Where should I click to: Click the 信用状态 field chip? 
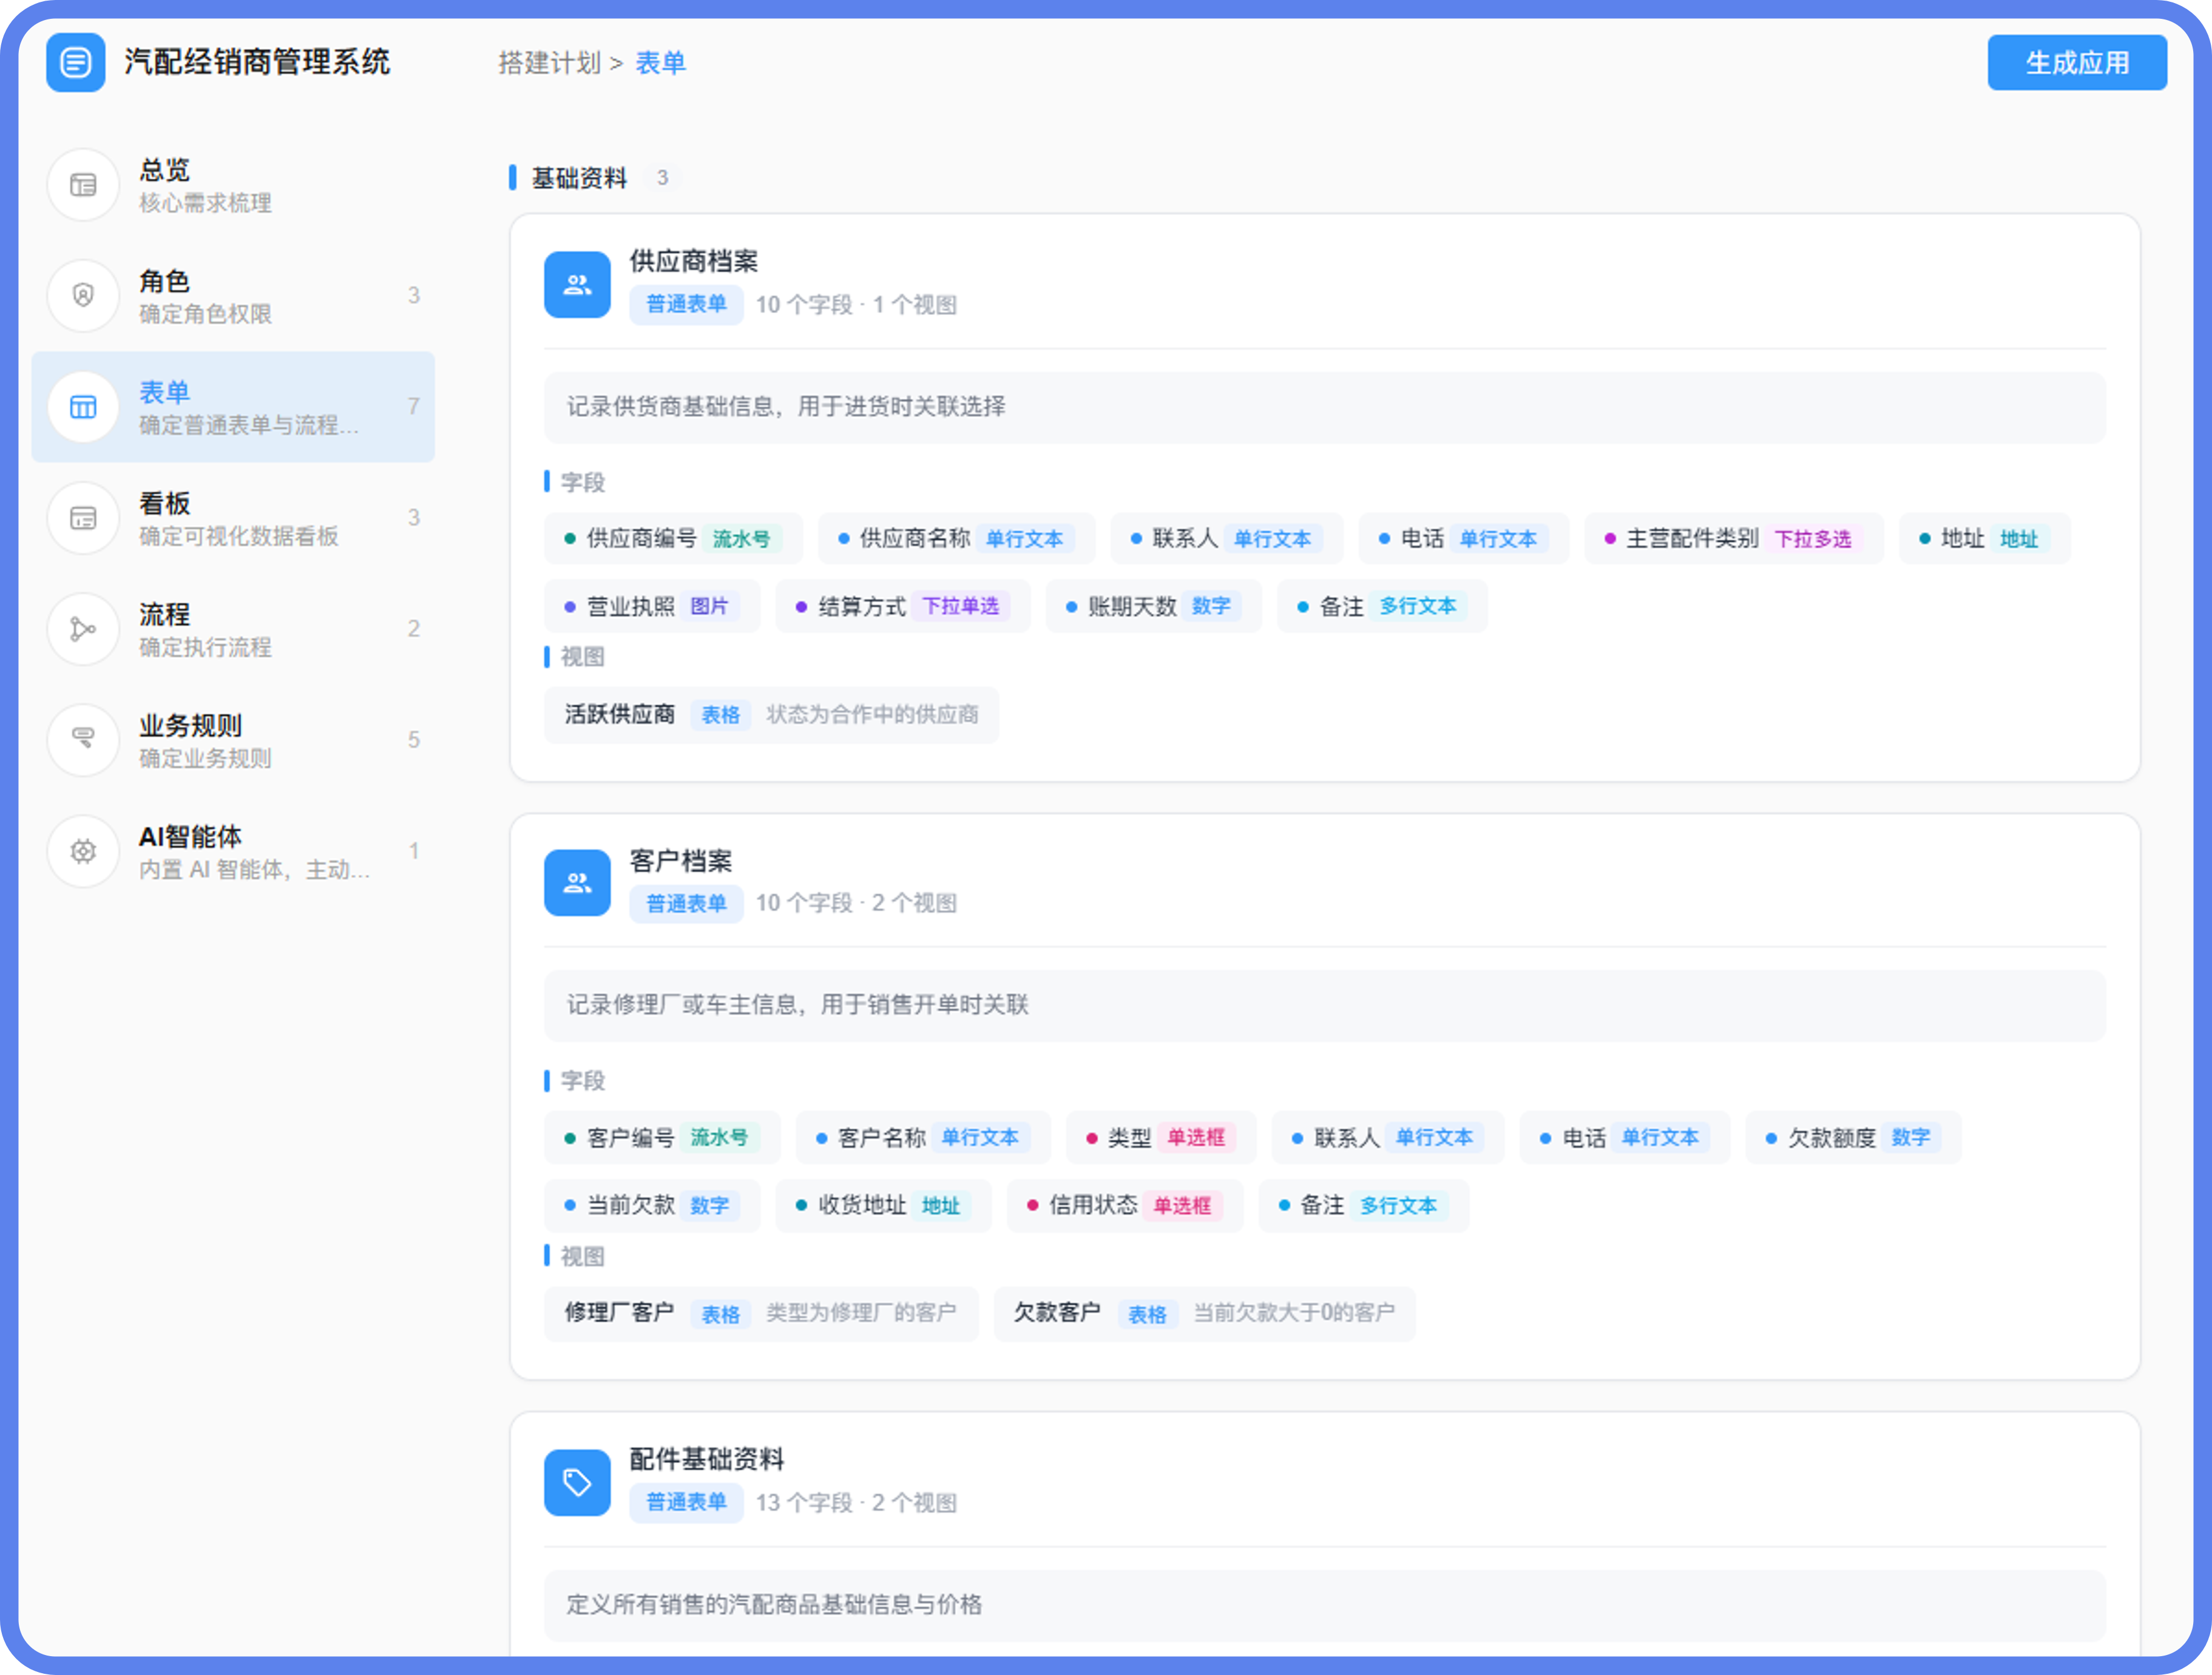1124,1205
